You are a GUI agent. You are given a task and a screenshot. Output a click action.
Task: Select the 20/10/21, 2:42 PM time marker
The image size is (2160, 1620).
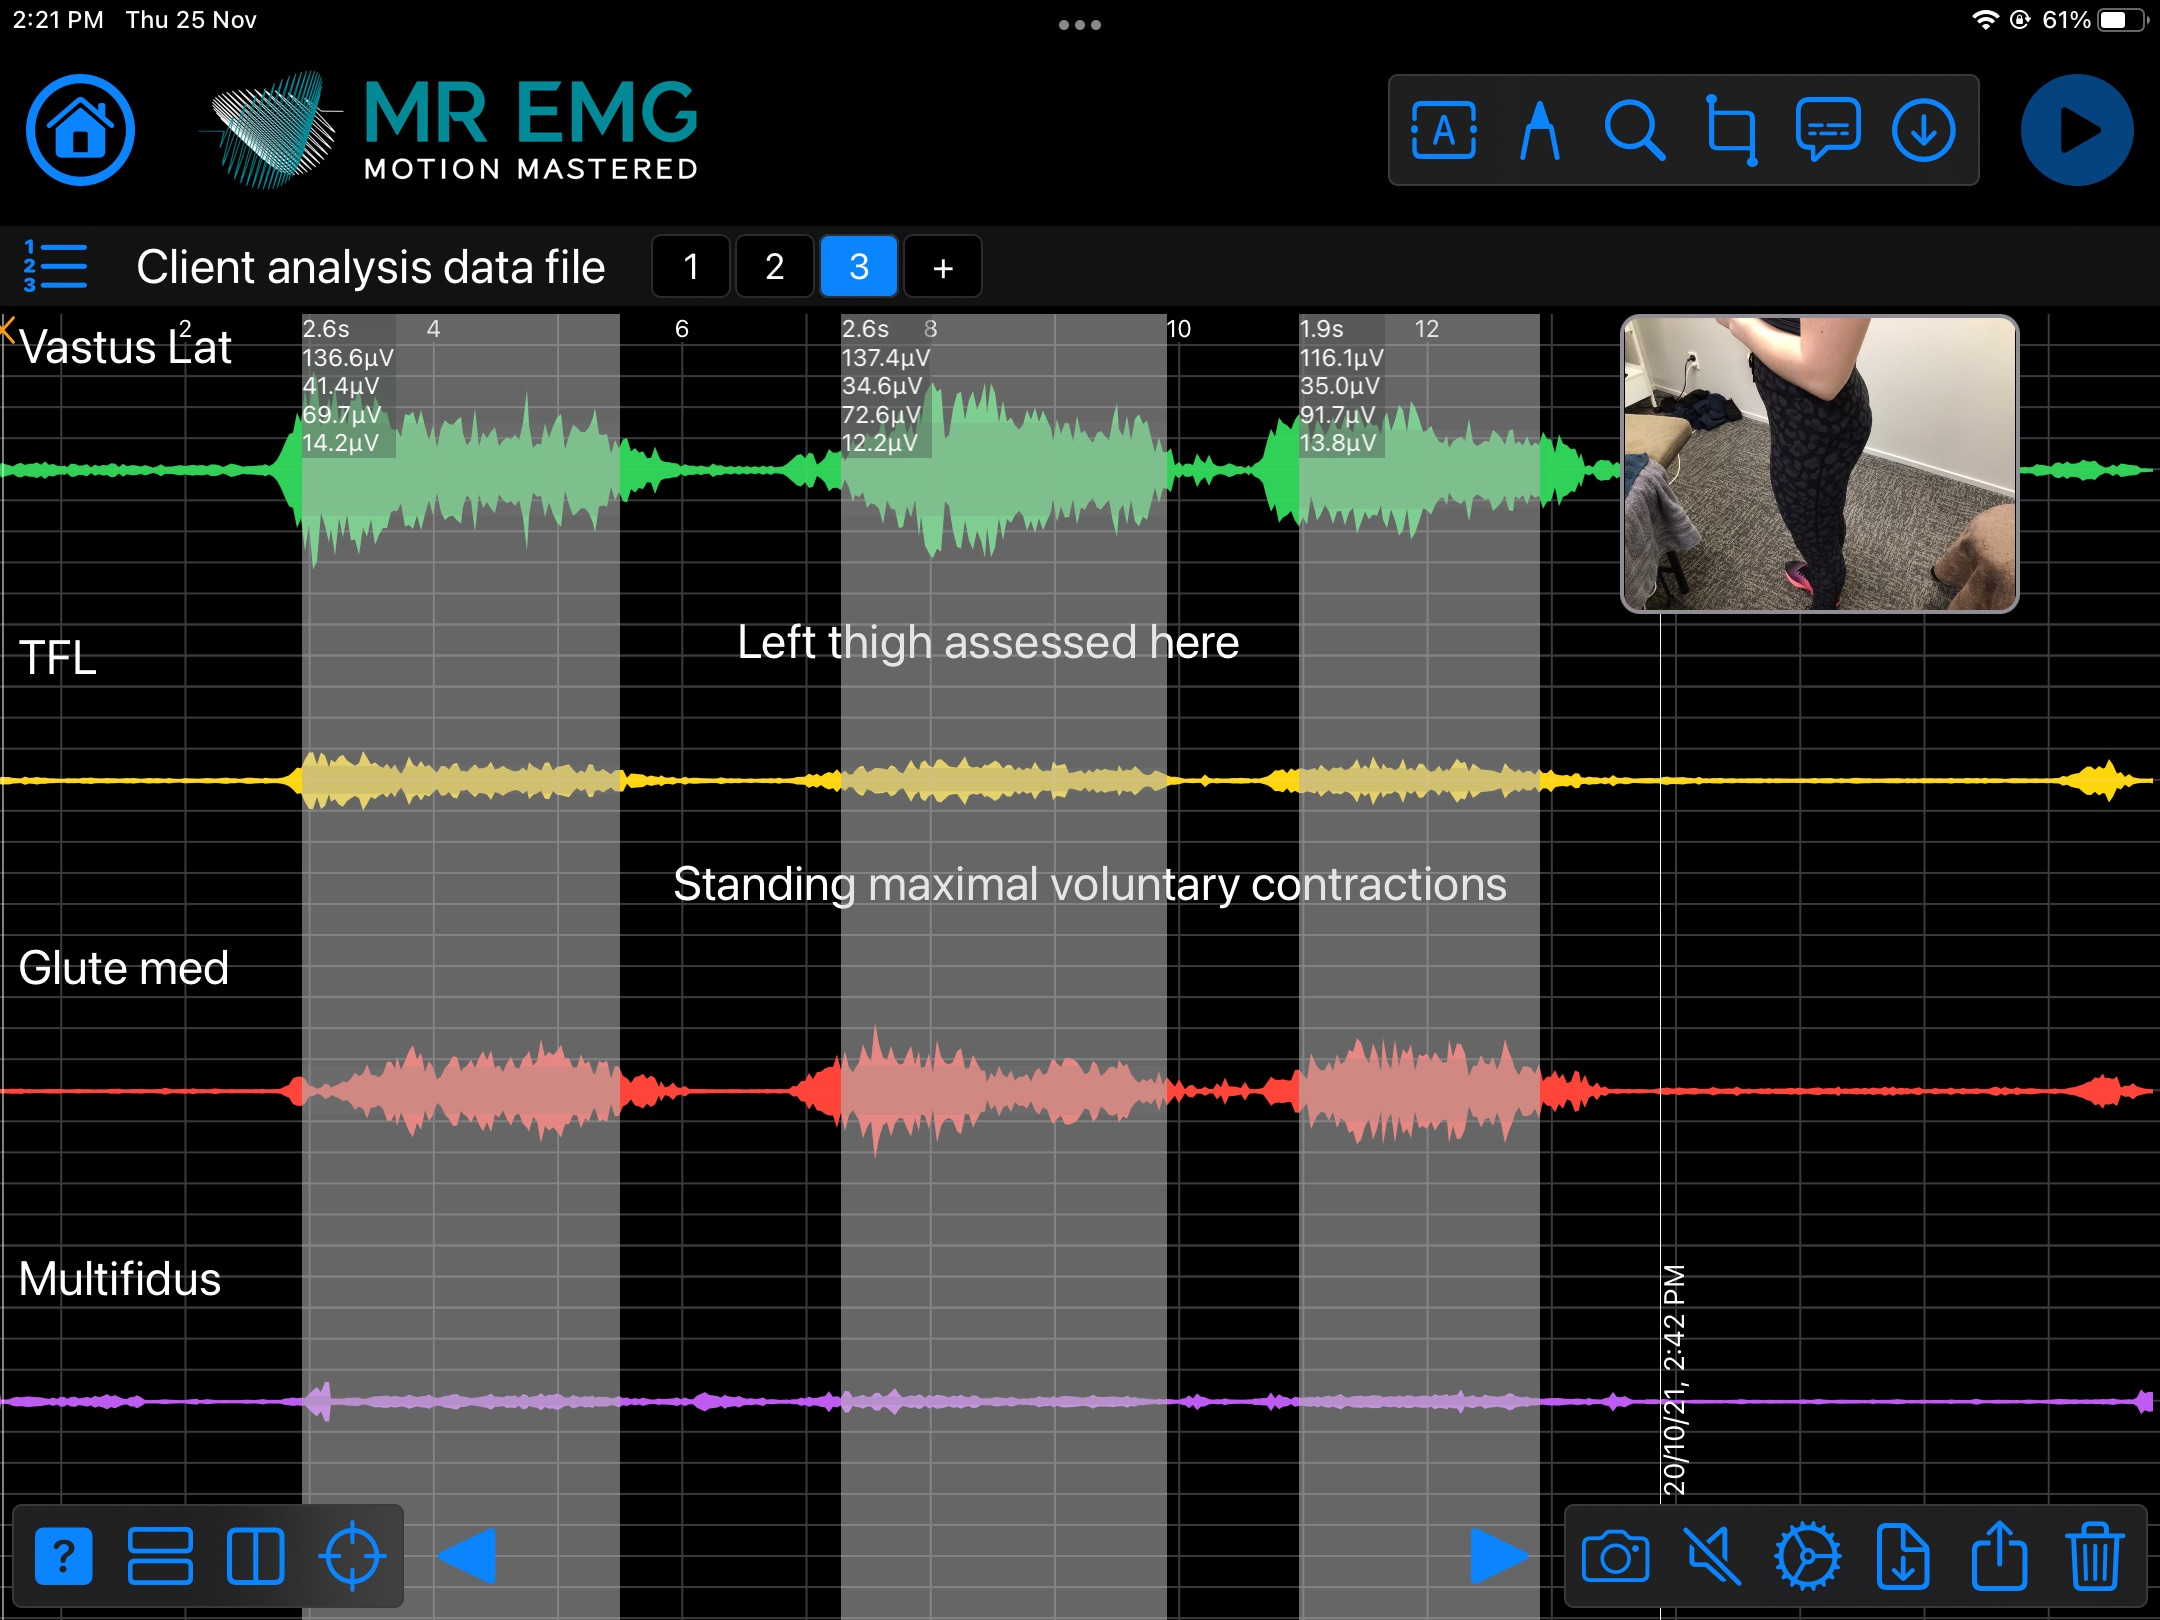[x=1674, y=1380]
